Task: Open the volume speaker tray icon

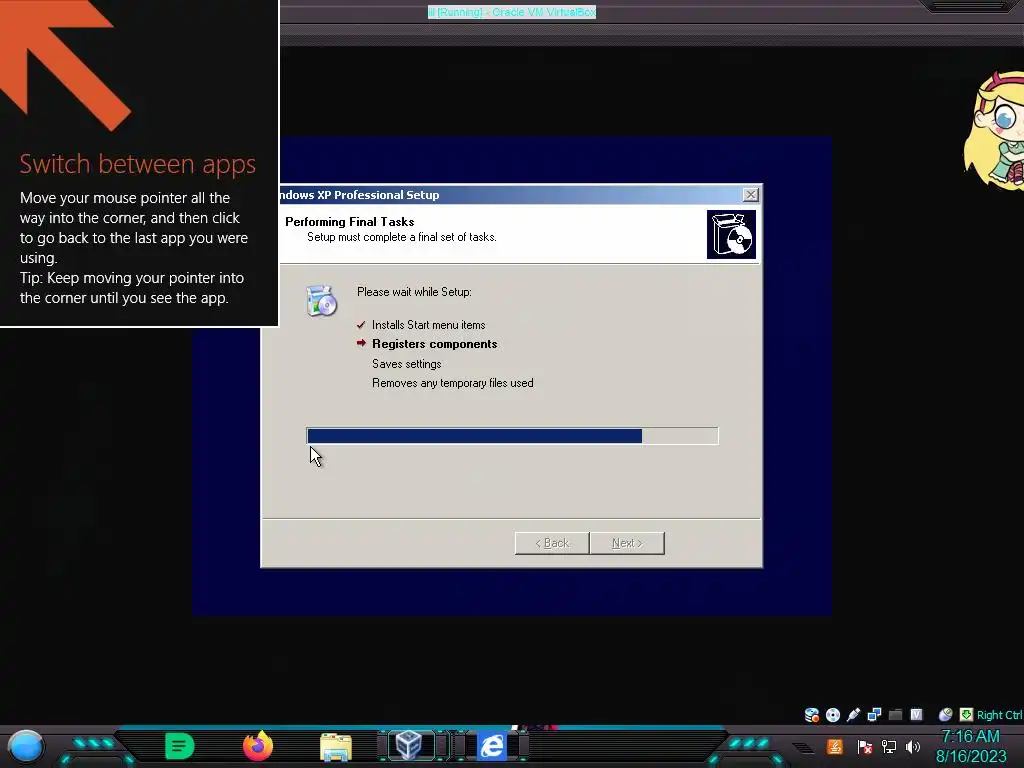Action: pos(912,746)
